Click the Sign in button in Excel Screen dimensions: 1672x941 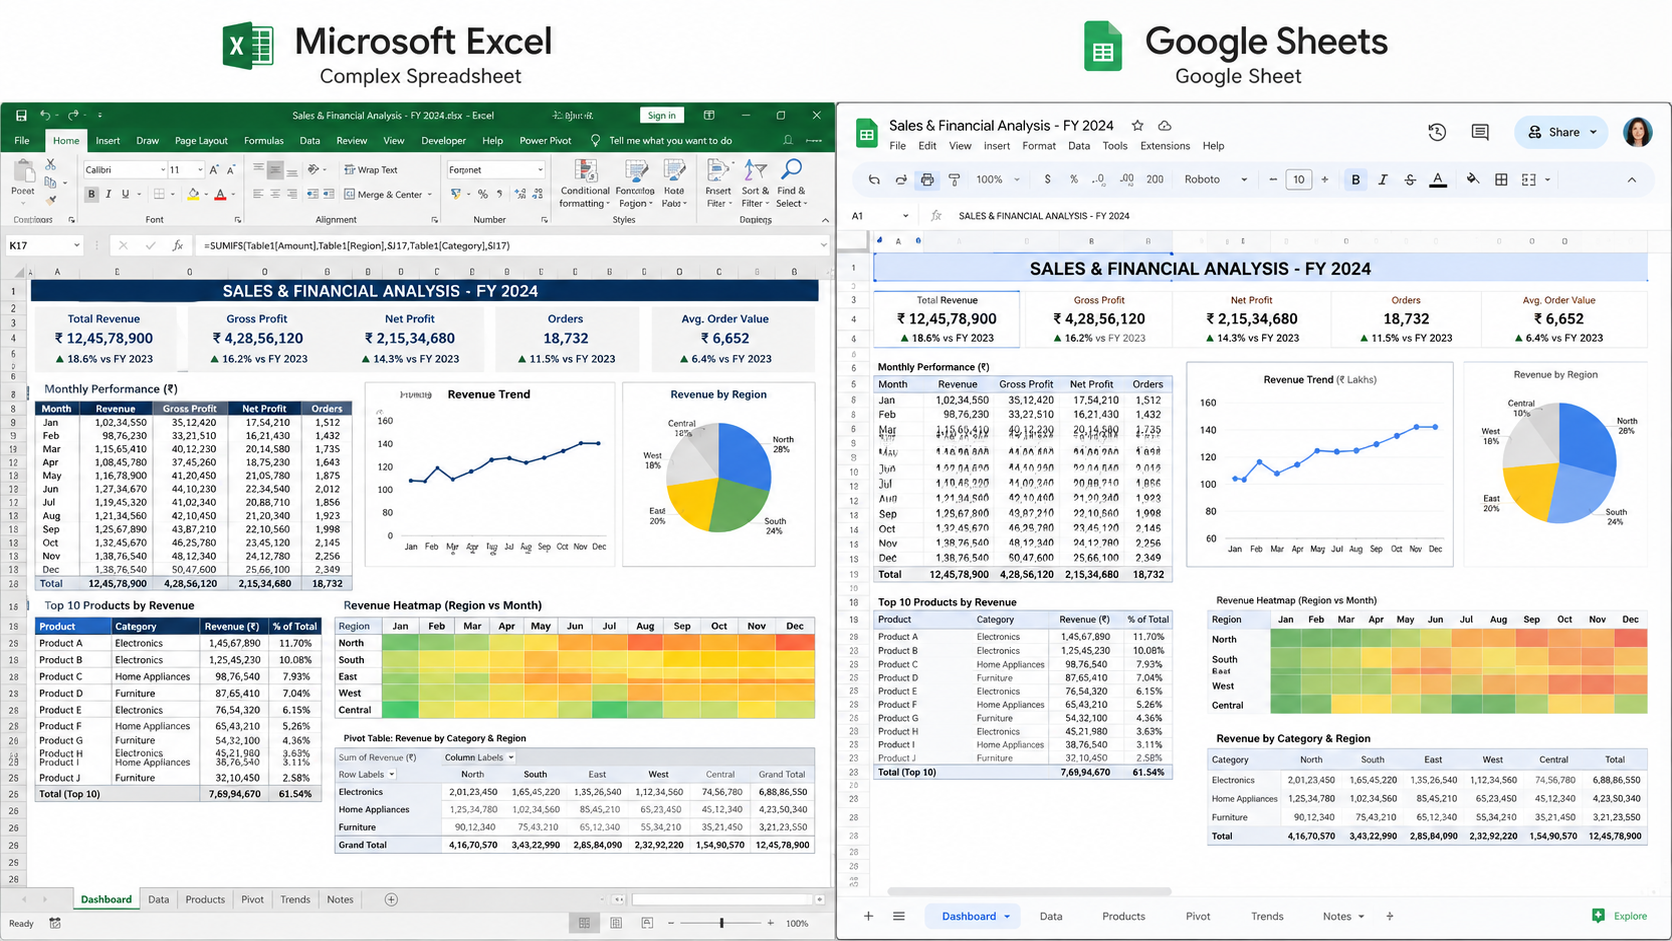tap(662, 115)
